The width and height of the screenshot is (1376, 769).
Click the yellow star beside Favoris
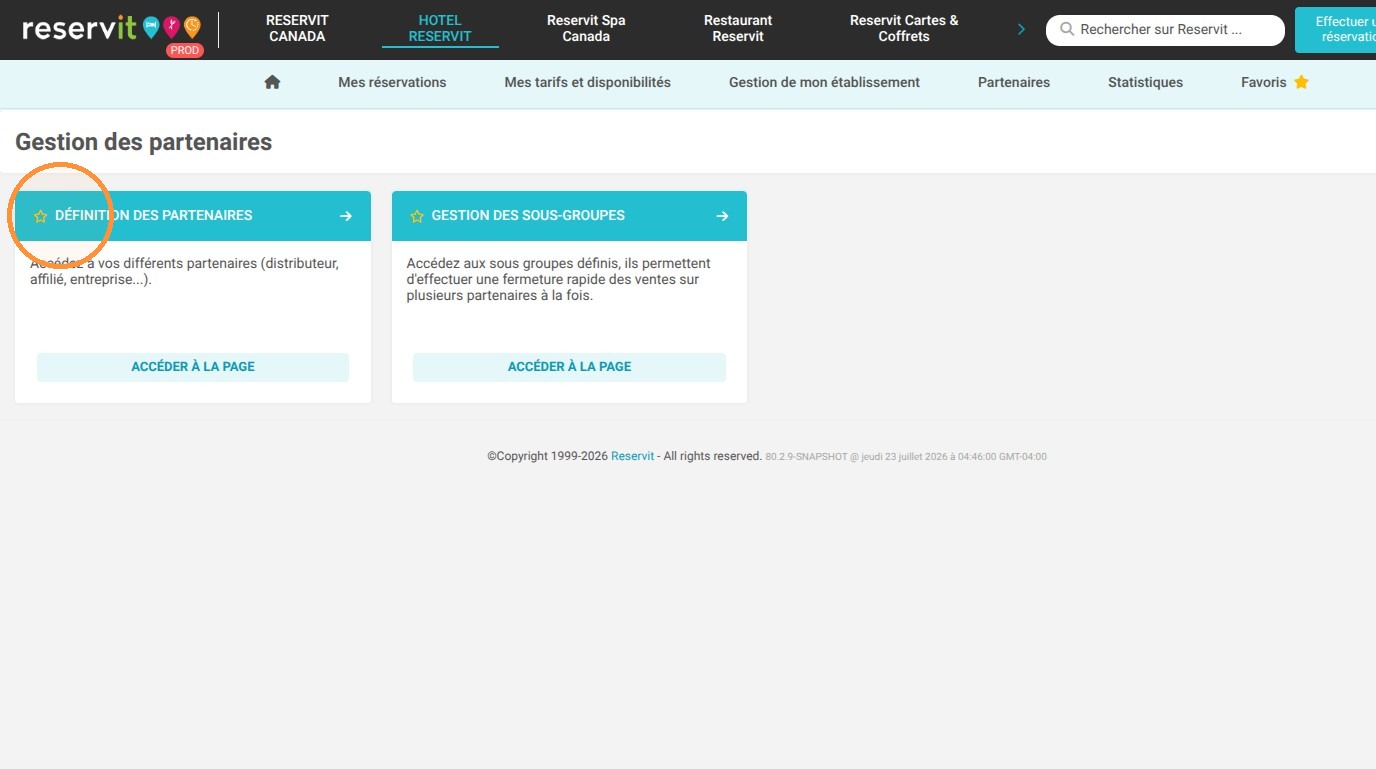coord(1301,82)
